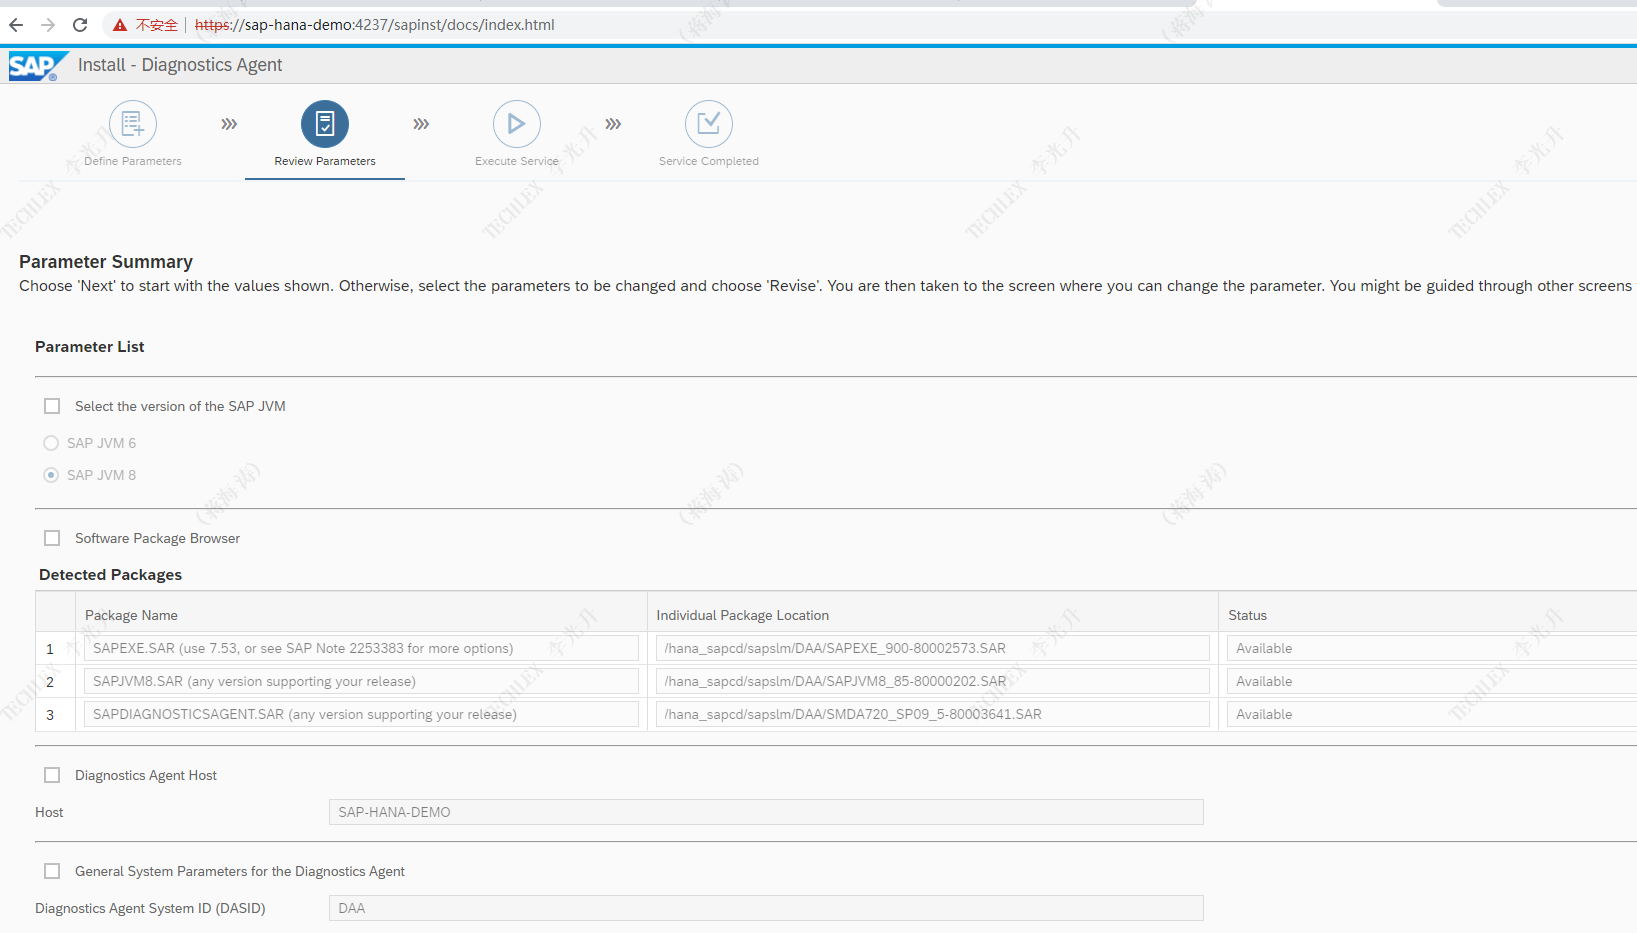The image size is (1637, 933).
Task: Click the SAPEXE_900-80002573.SAR location field
Action: tap(932, 648)
